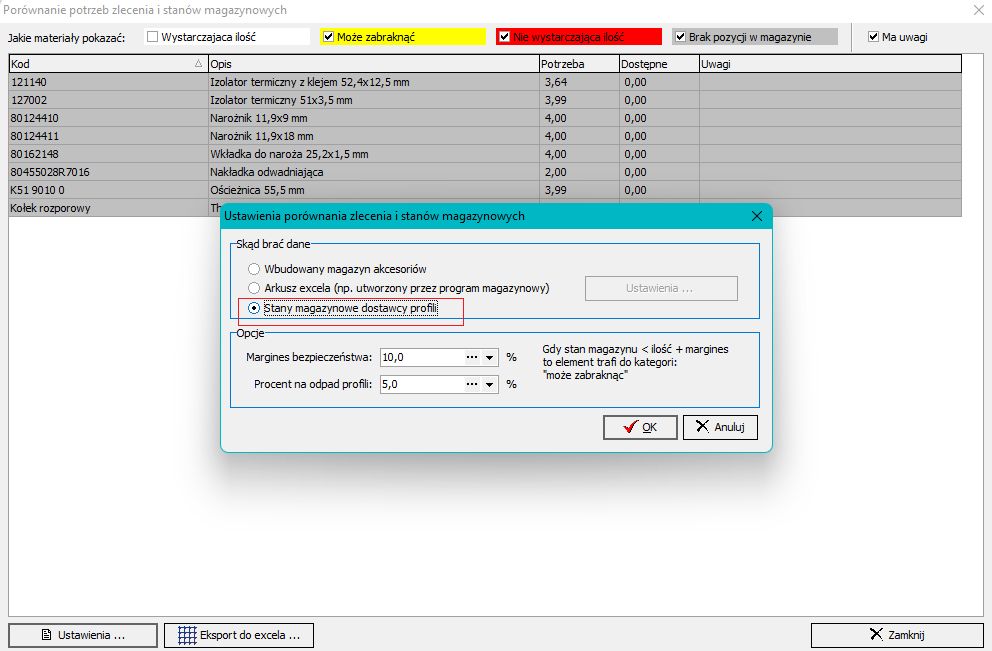
Task: Expand Procent na odpad profili dropdown
Action: (x=490, y=384)
